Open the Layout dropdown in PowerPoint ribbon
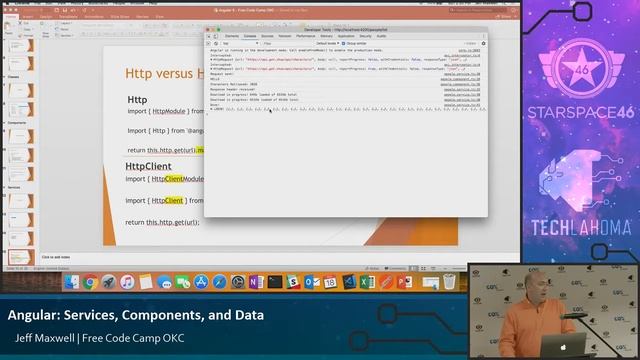640x360 pixels. point(65,24)
